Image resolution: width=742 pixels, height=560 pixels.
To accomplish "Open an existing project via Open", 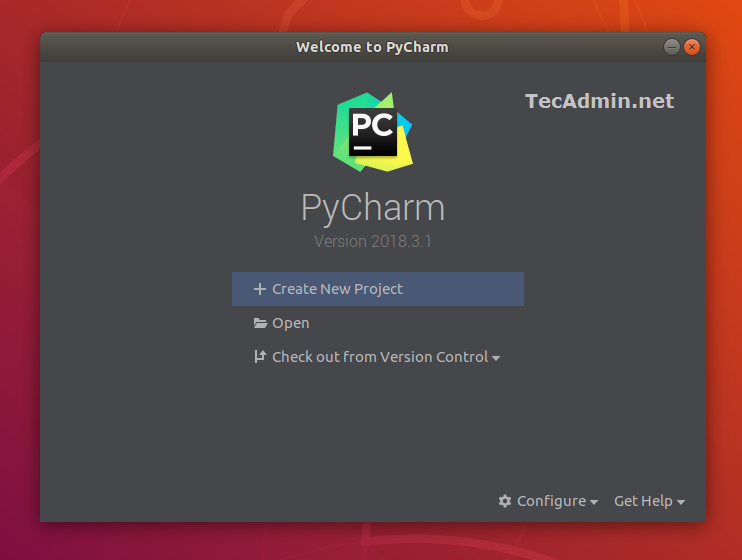I will tap(281, 323).
